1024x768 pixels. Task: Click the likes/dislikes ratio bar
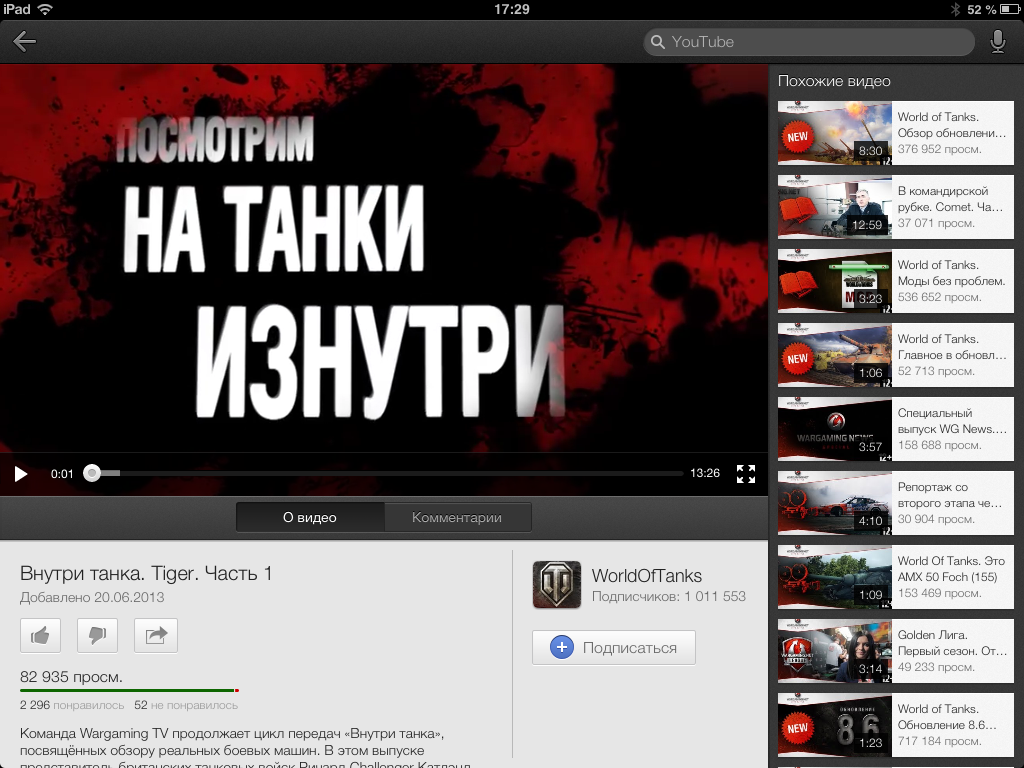[129, 690]
